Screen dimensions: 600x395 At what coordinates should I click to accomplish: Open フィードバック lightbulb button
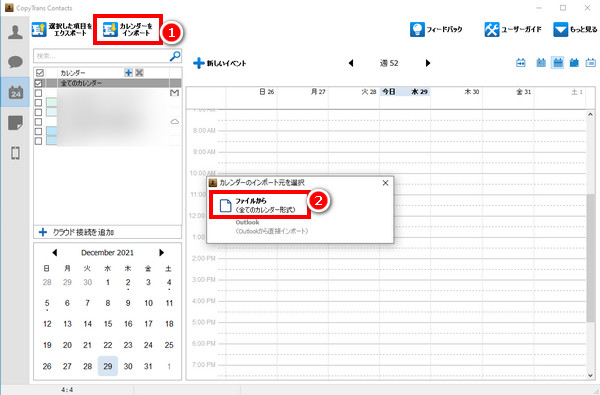[436, 29]
